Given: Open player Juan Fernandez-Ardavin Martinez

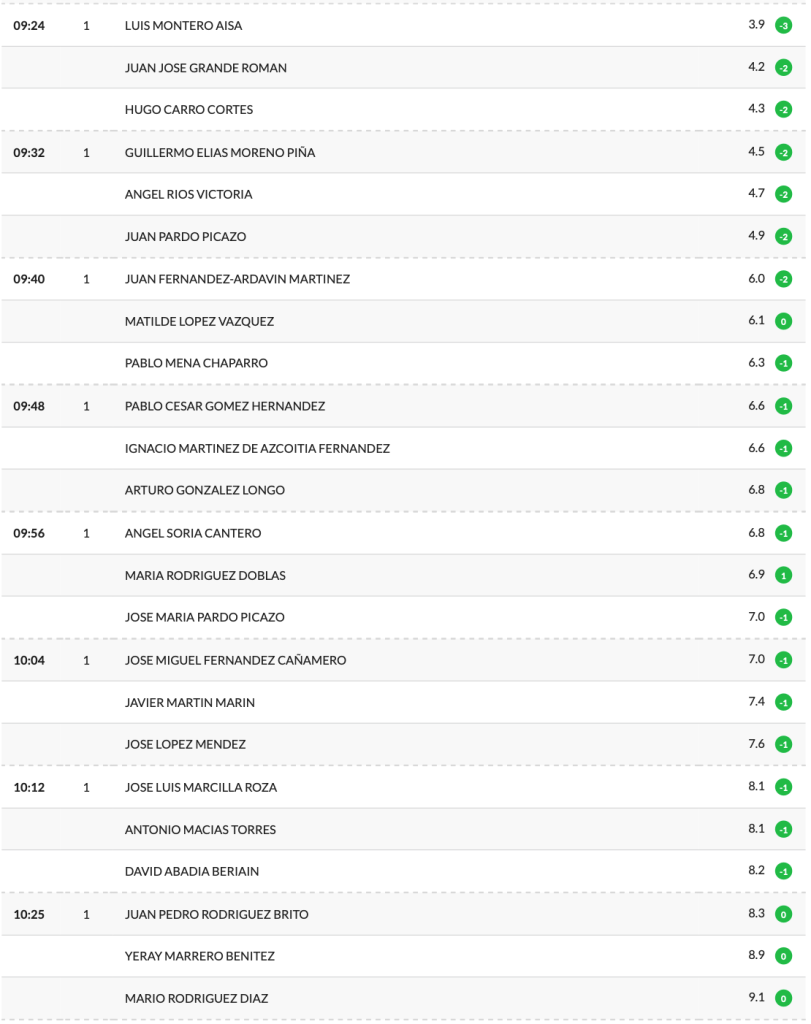Looking at the screenshot, I should pyautogui.click(x=237, y=280).
